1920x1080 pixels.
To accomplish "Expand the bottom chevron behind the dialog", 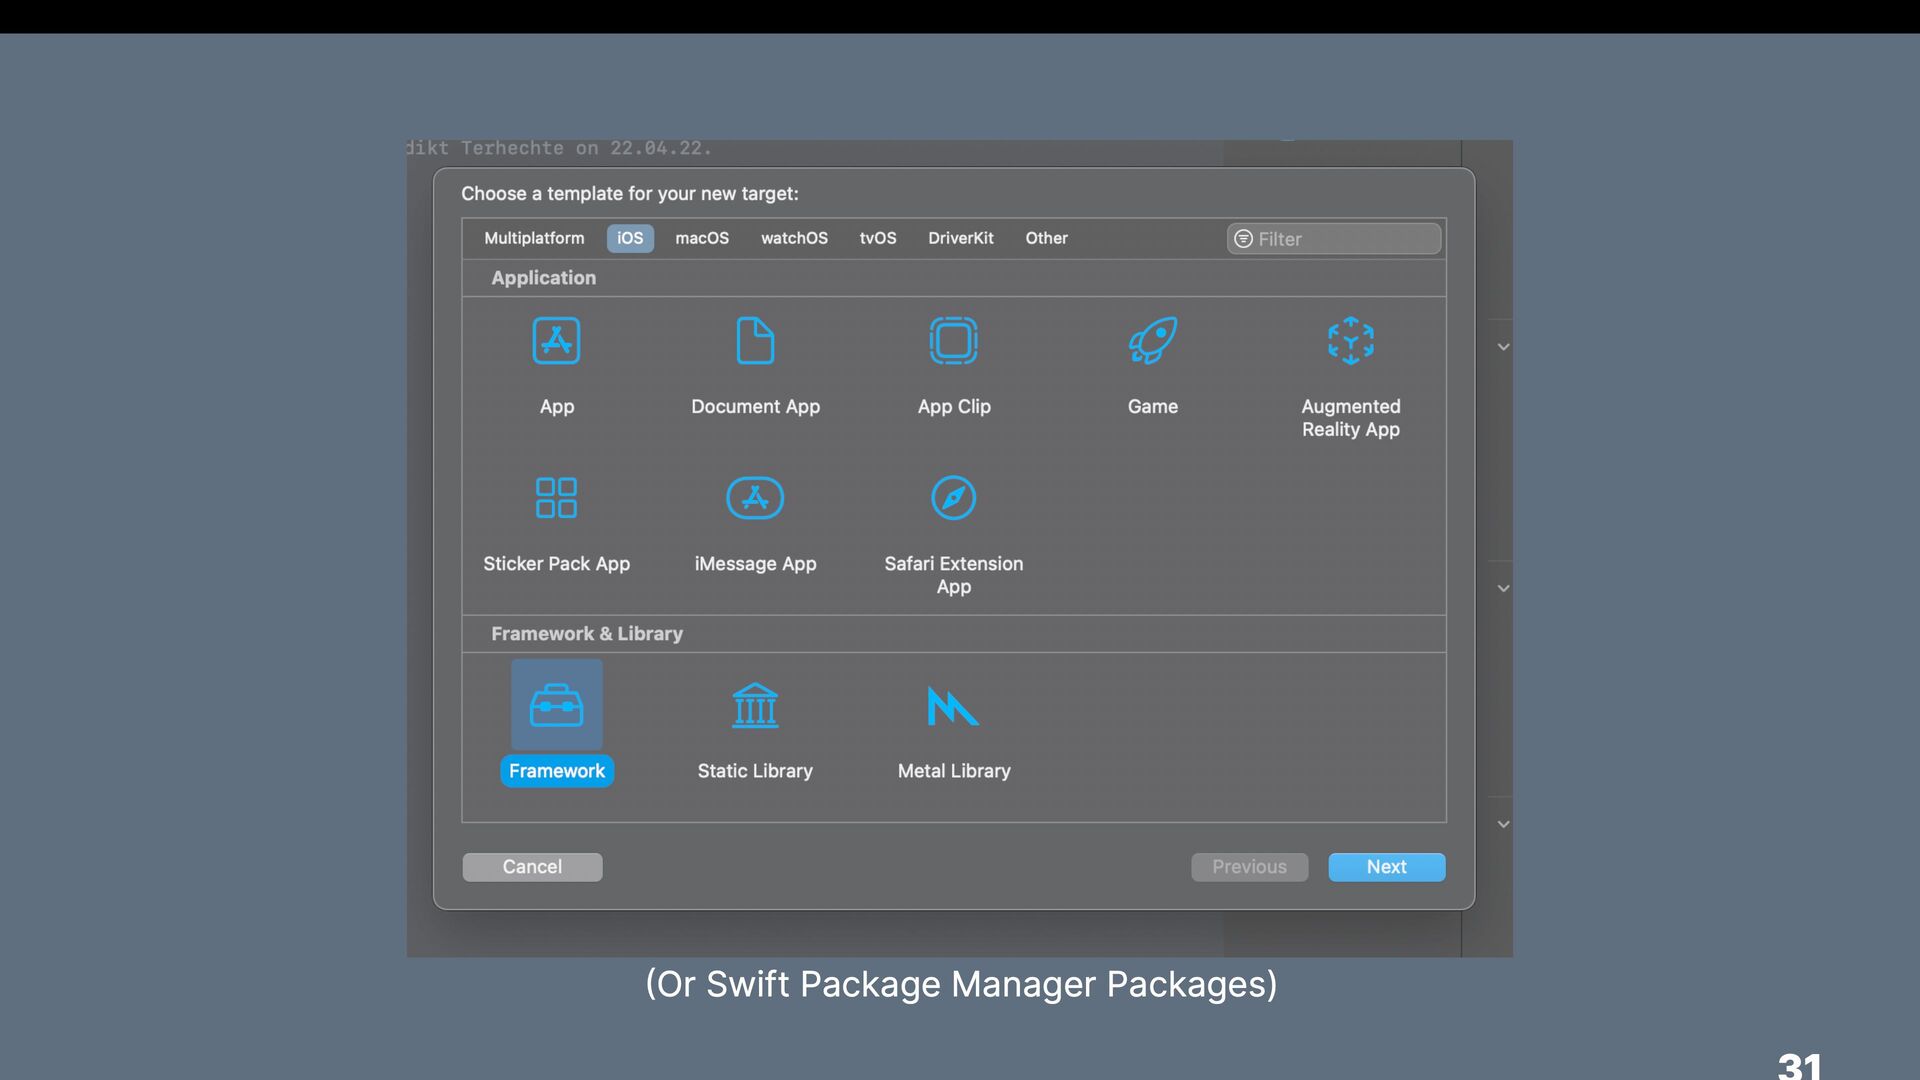I will [x=1503, y=825].
